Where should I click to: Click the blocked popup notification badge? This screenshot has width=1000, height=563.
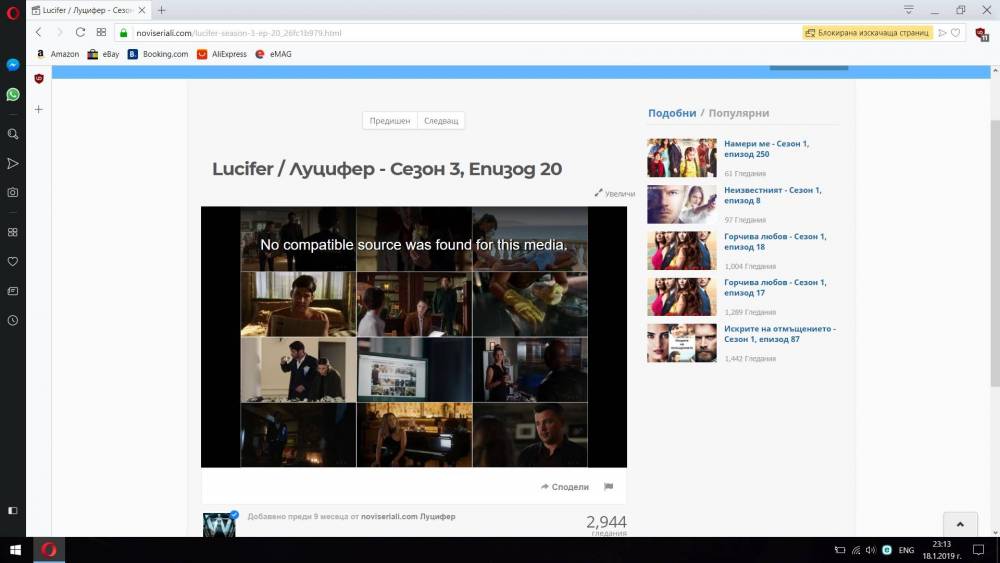pos(867,33)
